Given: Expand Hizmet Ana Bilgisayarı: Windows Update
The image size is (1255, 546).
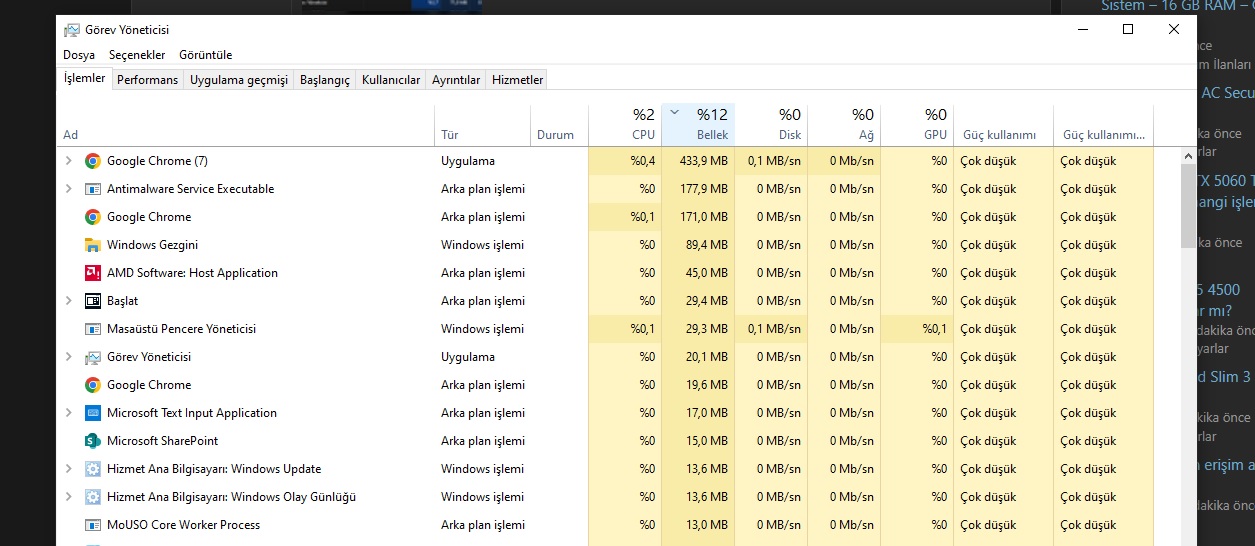Looking at the screenshot, I should (69, 469).
